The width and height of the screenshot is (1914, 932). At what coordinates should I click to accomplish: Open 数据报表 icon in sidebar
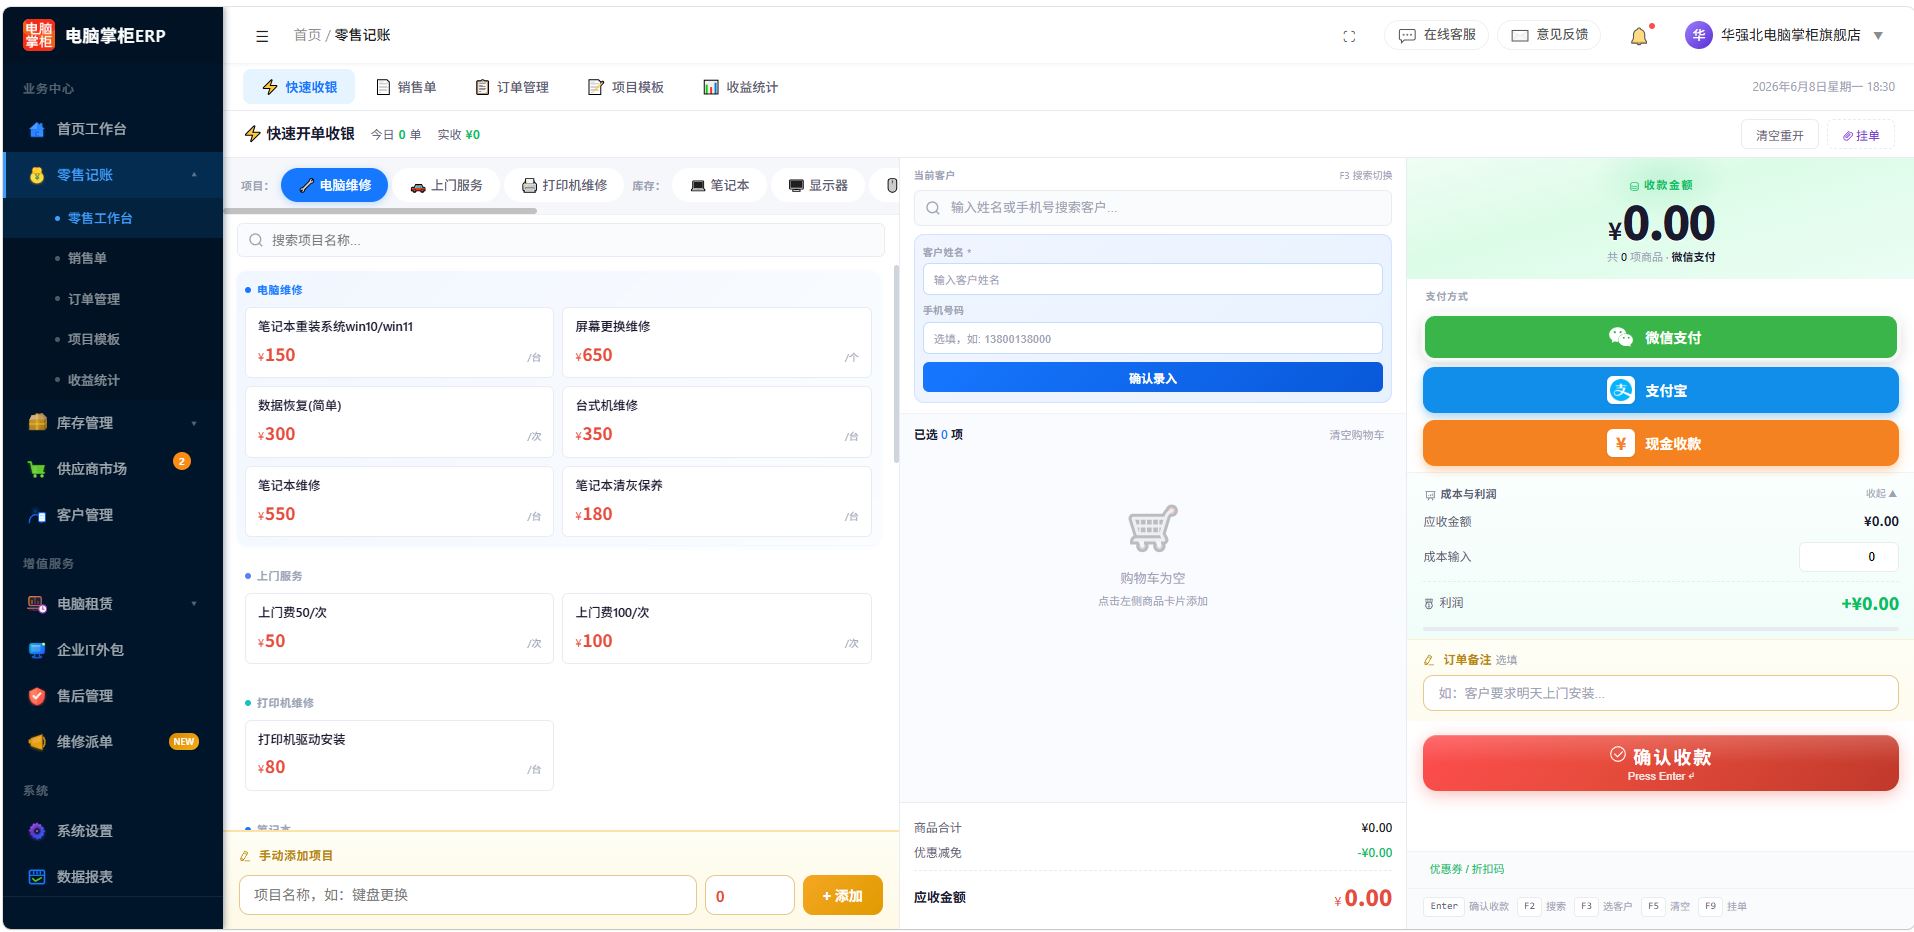(37, 877)
